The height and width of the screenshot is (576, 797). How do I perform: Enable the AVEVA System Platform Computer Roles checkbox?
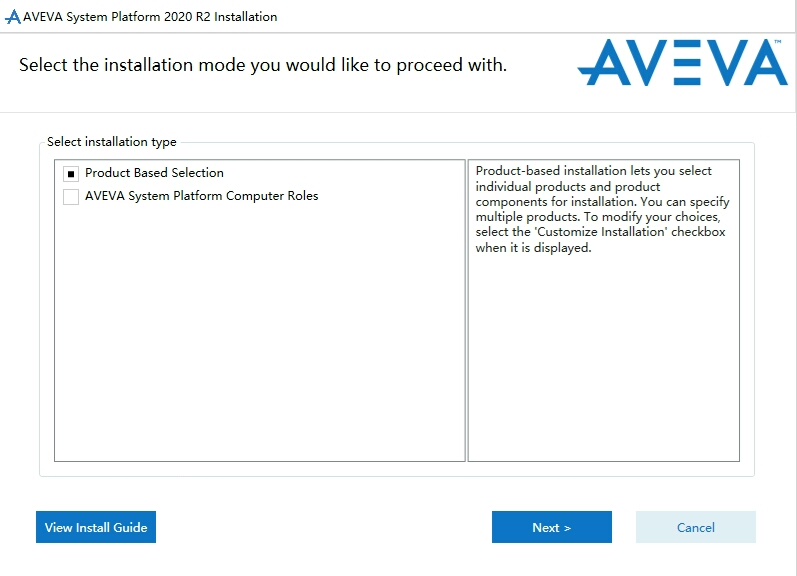(x=71, y=197)
